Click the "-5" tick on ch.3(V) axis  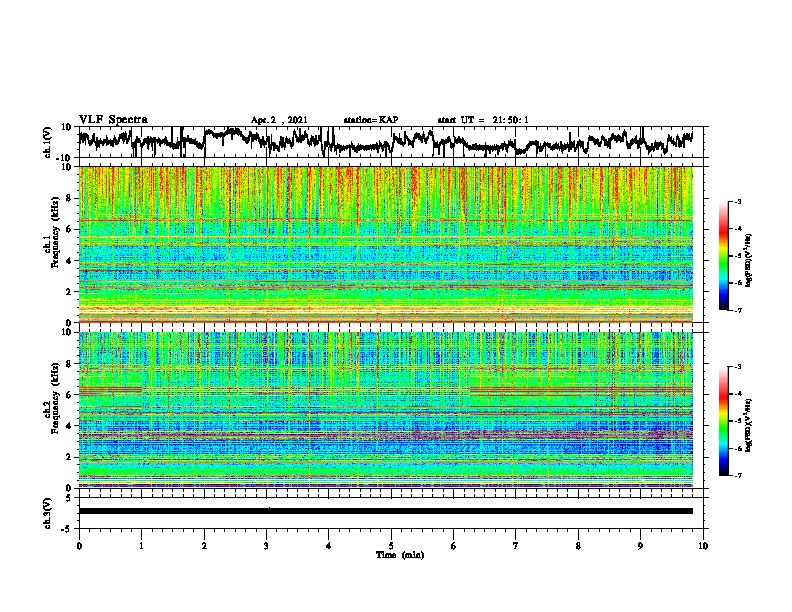[67, 529]
